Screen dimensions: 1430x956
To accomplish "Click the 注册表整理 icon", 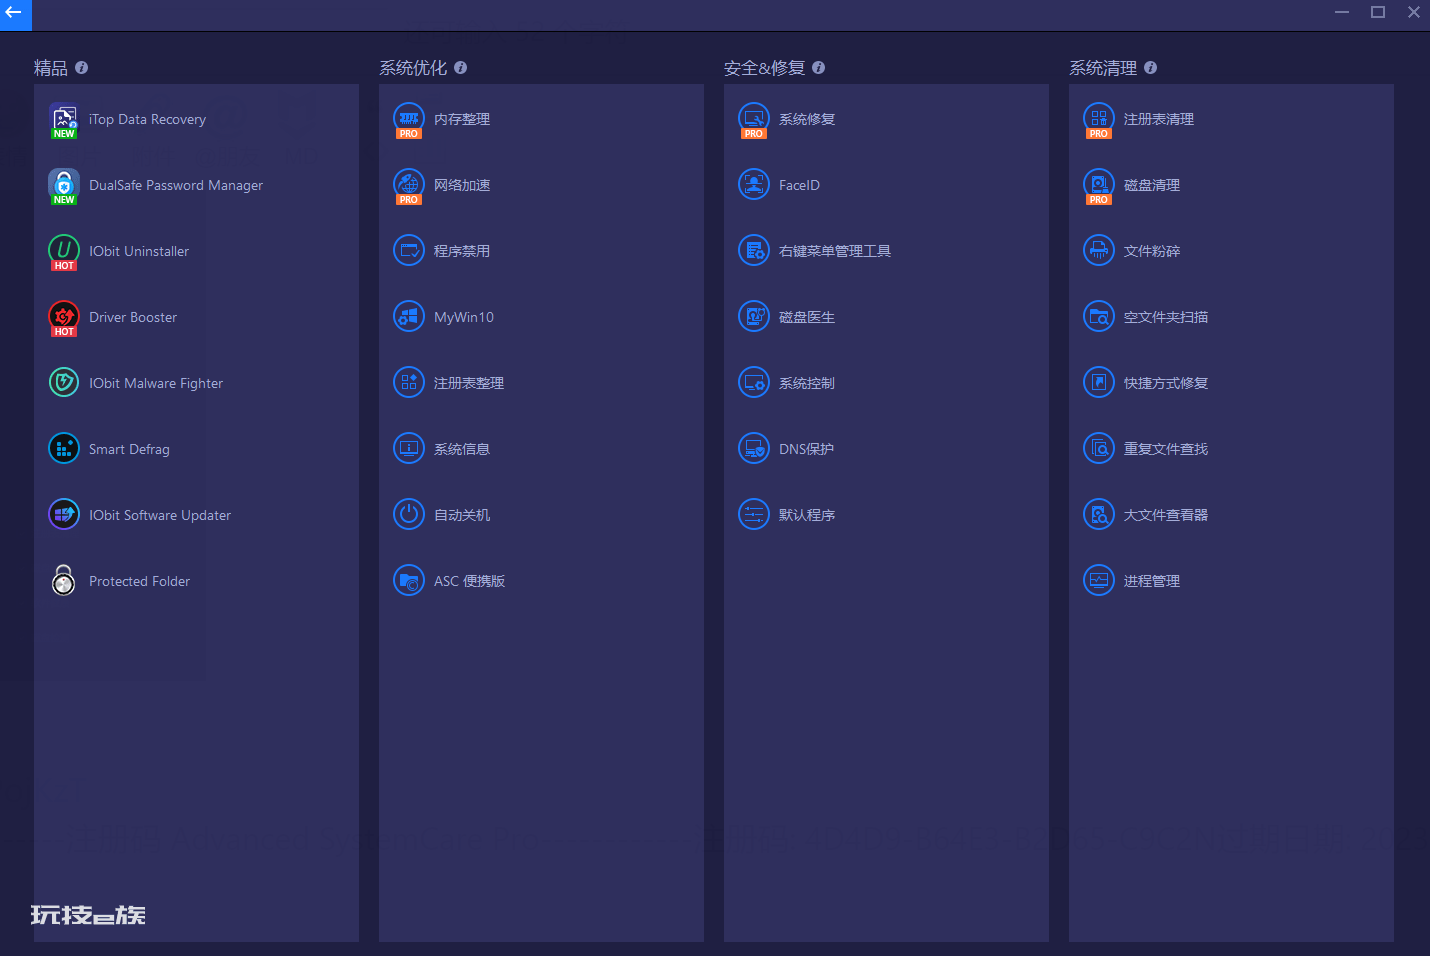I will point(409,383).
